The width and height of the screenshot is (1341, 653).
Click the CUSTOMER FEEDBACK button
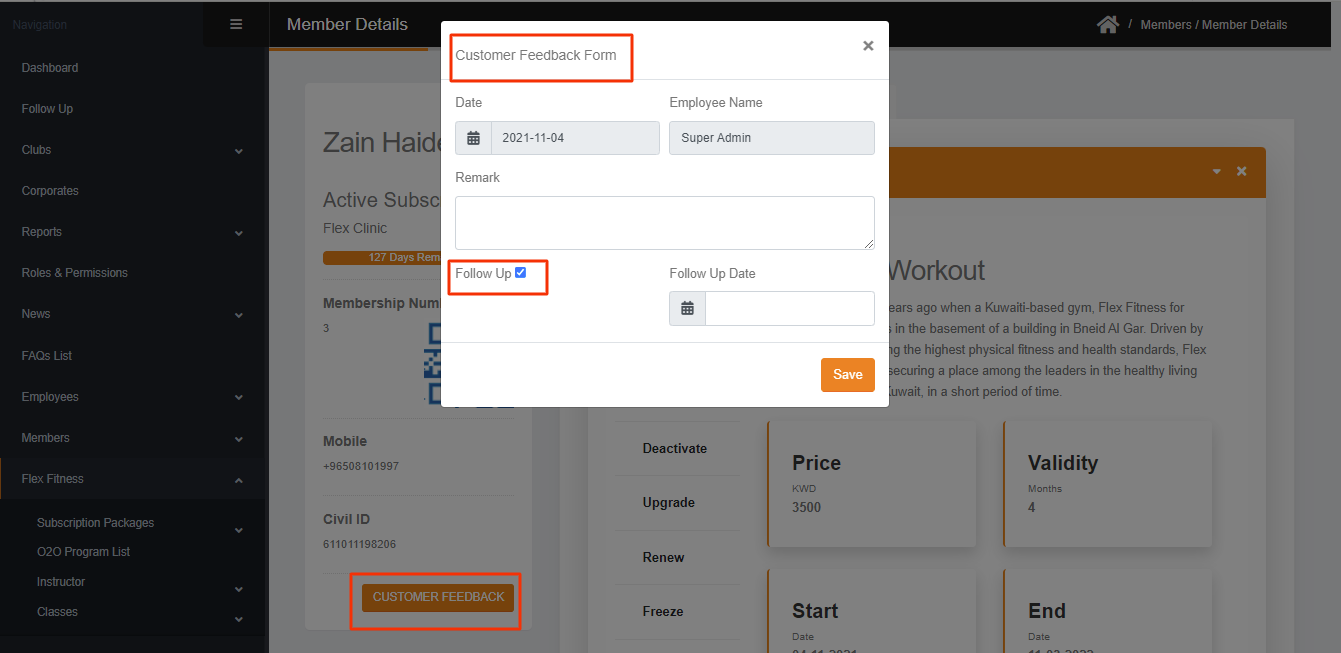point(438,597)
